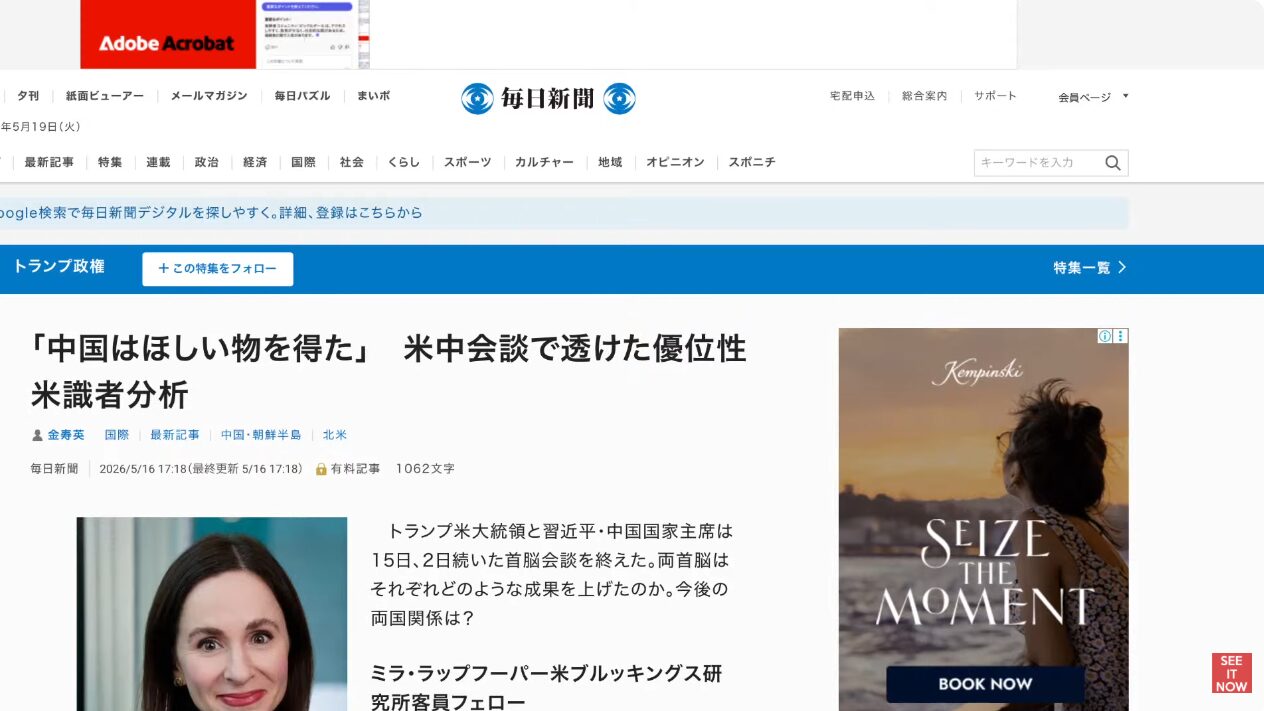Click the search magnifier icon
Image resolution: width=1264 pixels, height=711 pixels.
[1113, 163]
